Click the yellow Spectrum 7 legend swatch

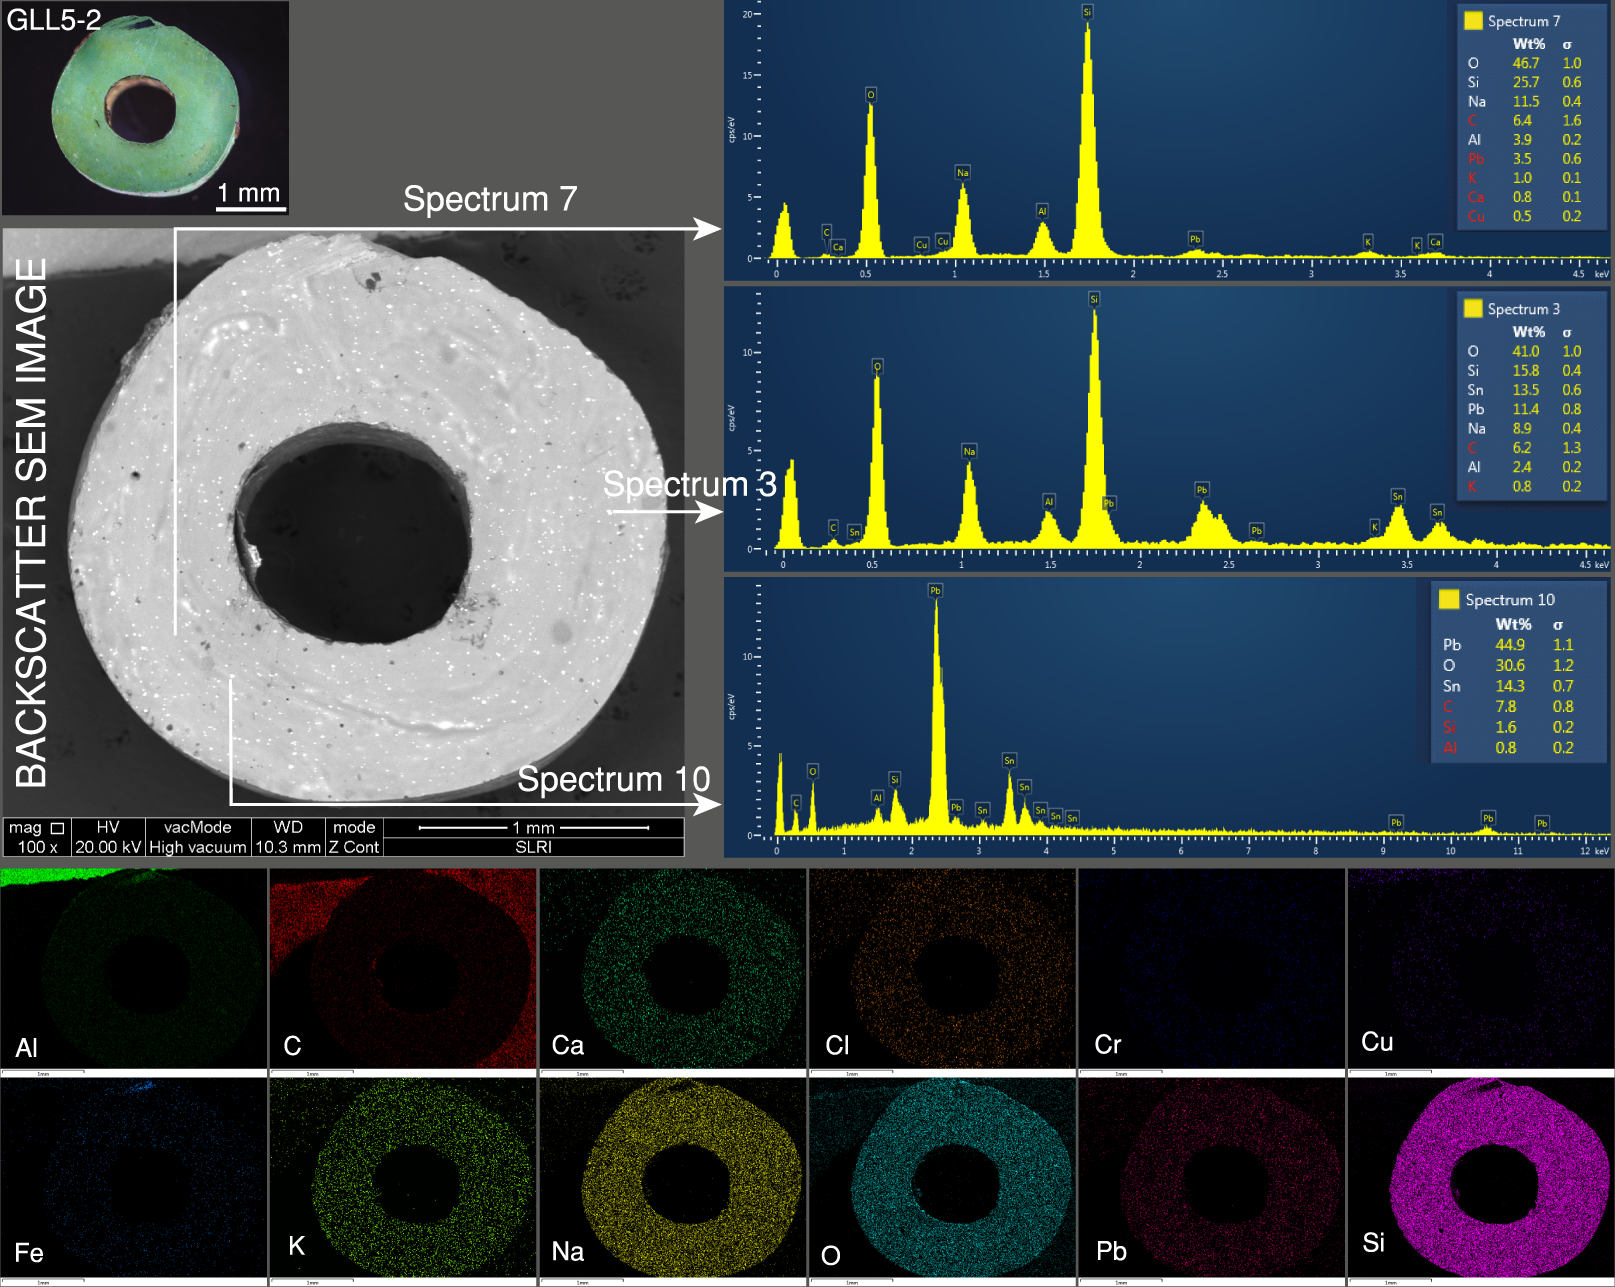point(1473,21)
